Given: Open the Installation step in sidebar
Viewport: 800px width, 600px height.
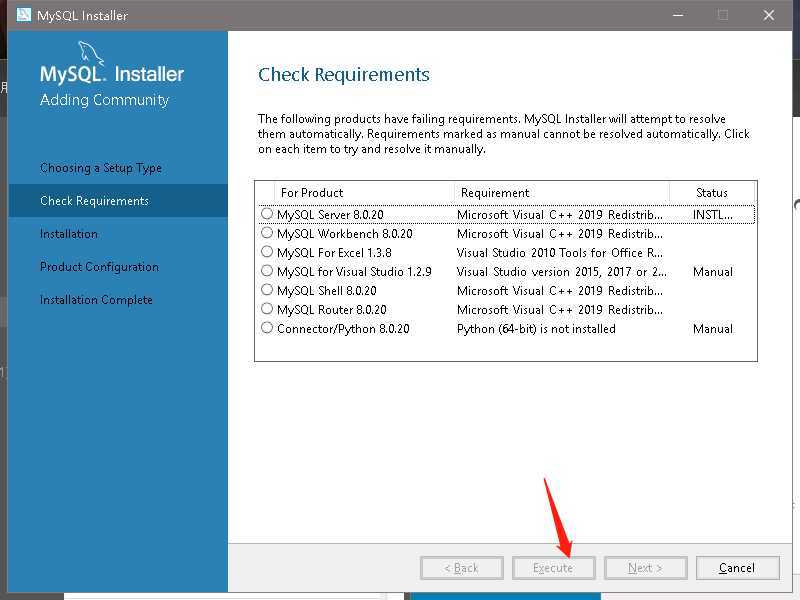Looking at the screenshot, I should pyautogui.click(x=69, y=234).
